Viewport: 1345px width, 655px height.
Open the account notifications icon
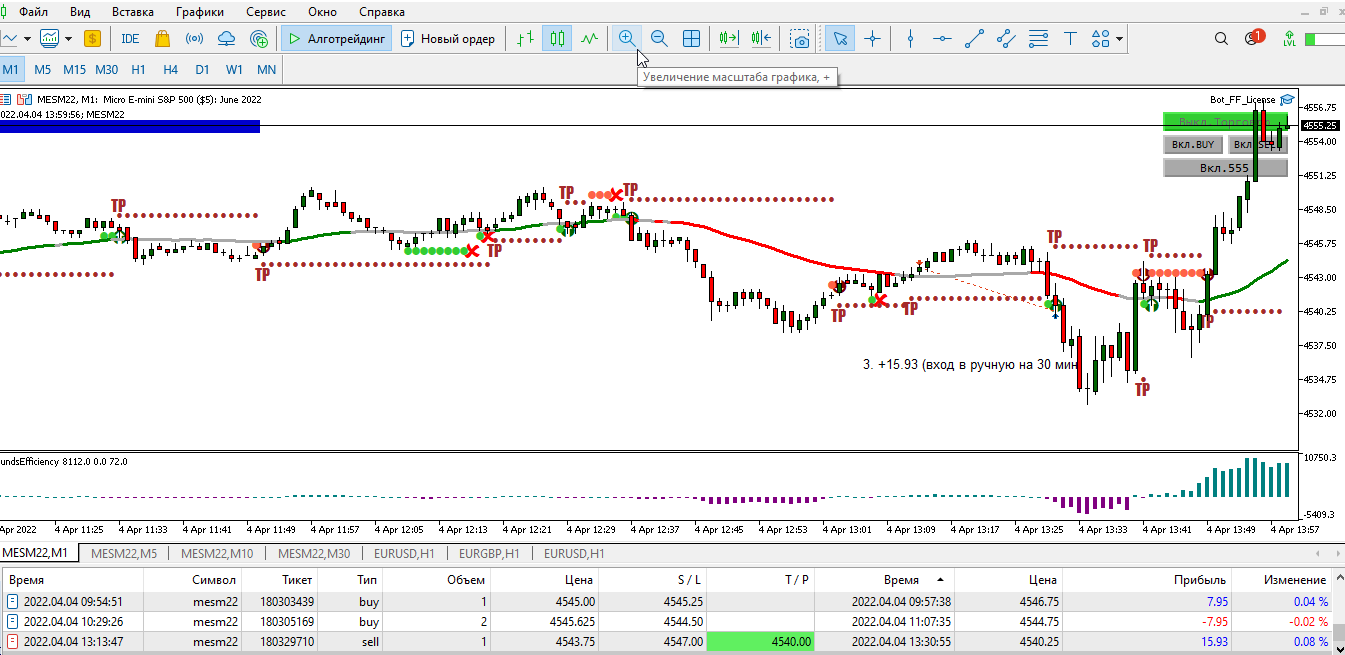point(1253,38)
